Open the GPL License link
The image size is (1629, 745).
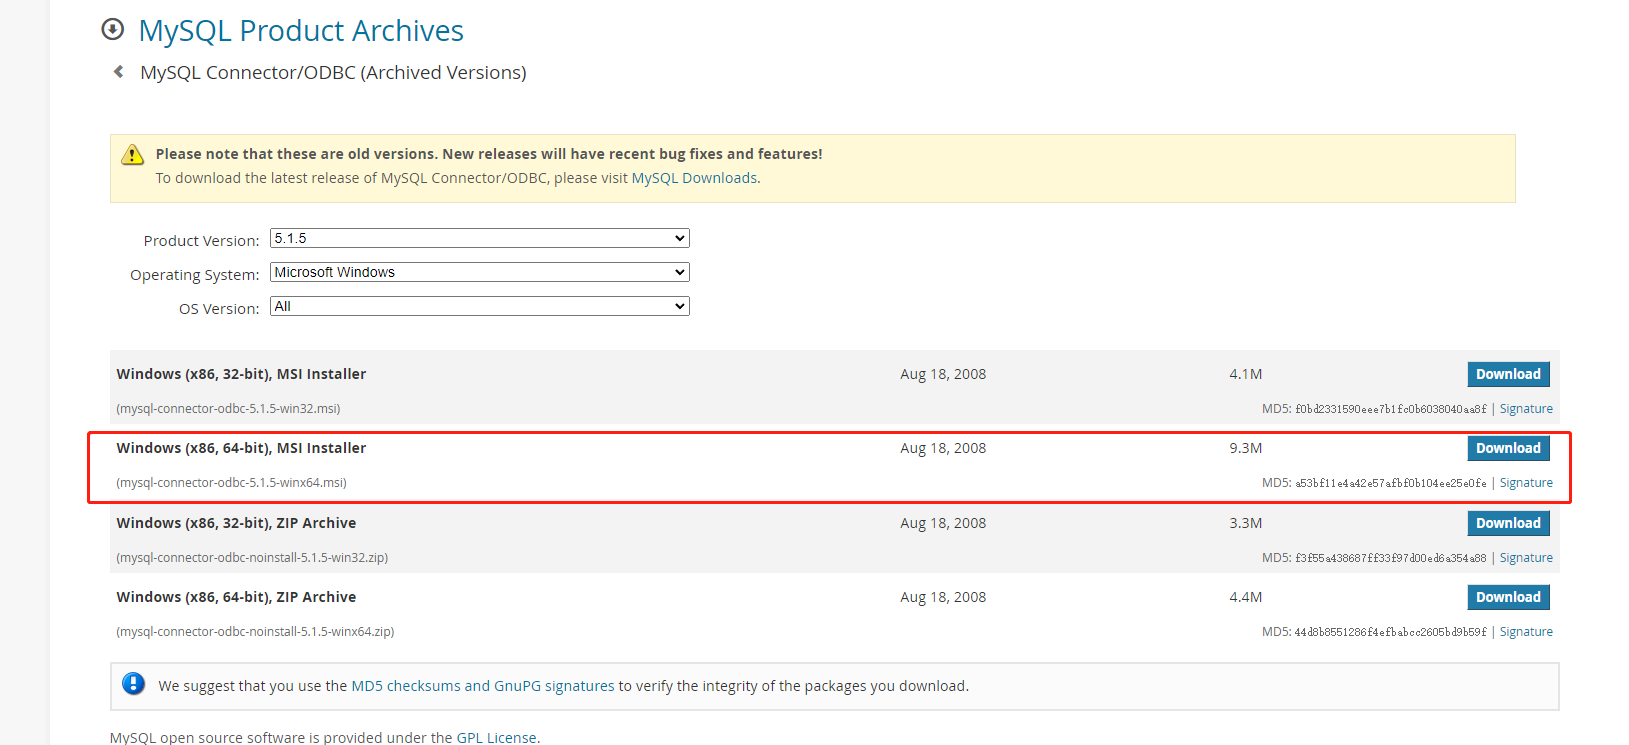pyautogui.click(x=496, y=738)
